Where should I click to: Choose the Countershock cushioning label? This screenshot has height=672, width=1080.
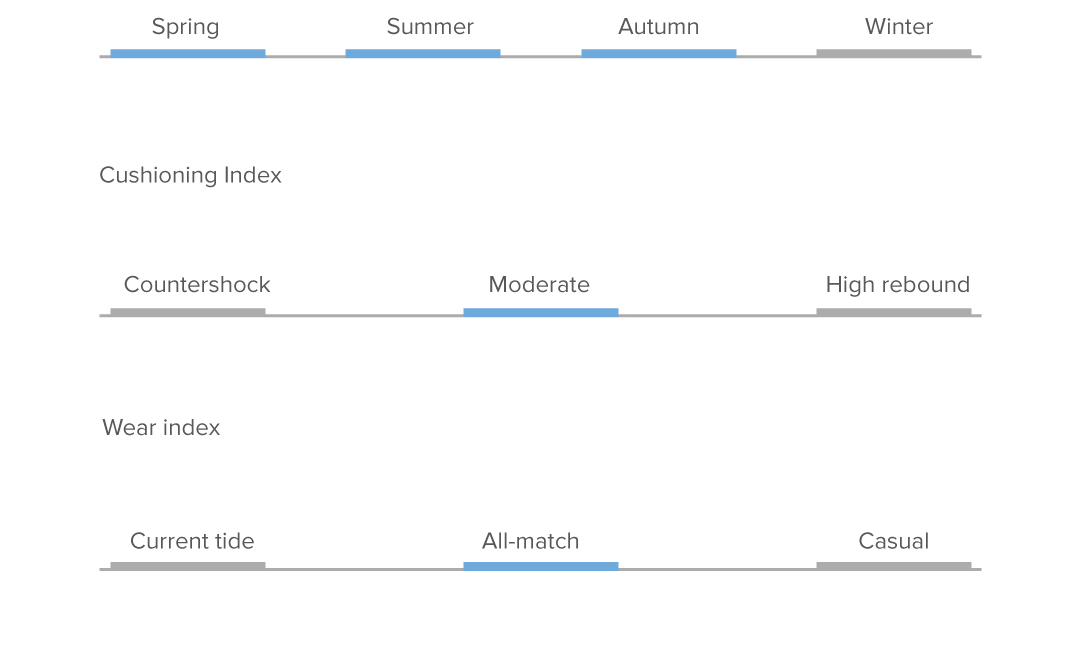(197, 285)
